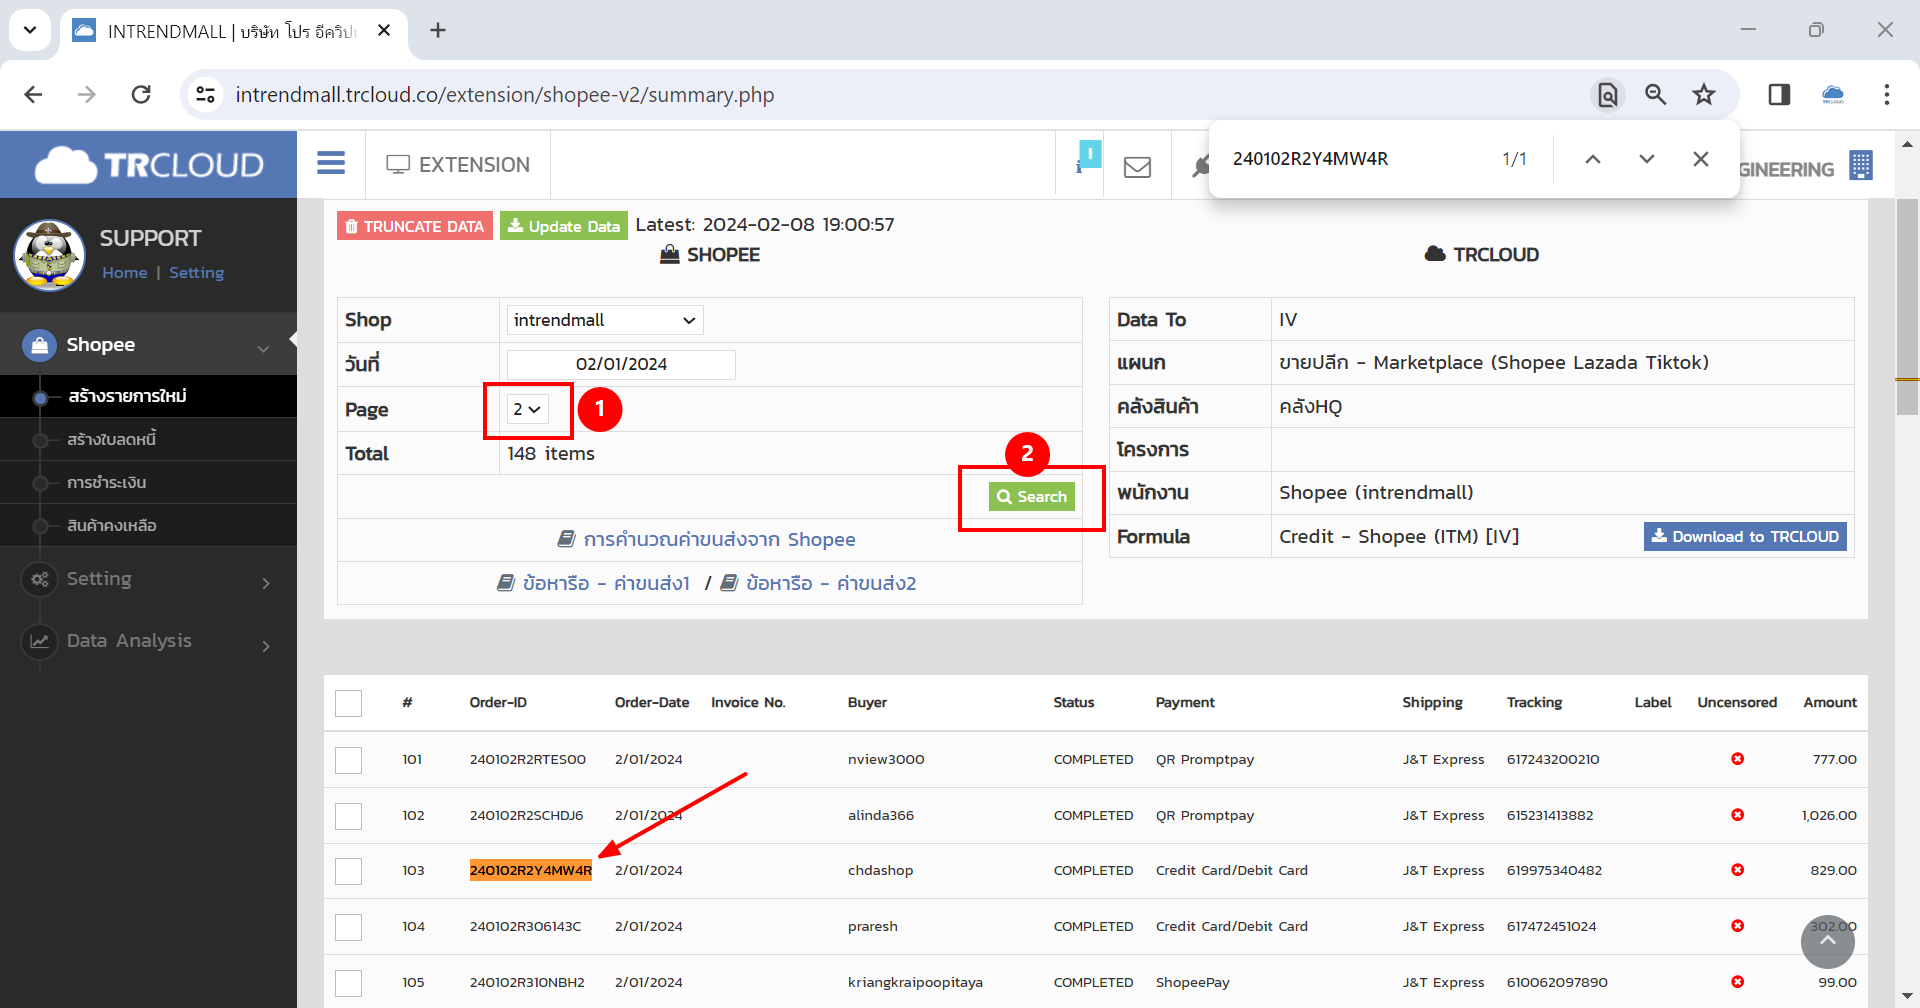
Task: Click the Setting link under SUPPORT
Action: [197, 272]
